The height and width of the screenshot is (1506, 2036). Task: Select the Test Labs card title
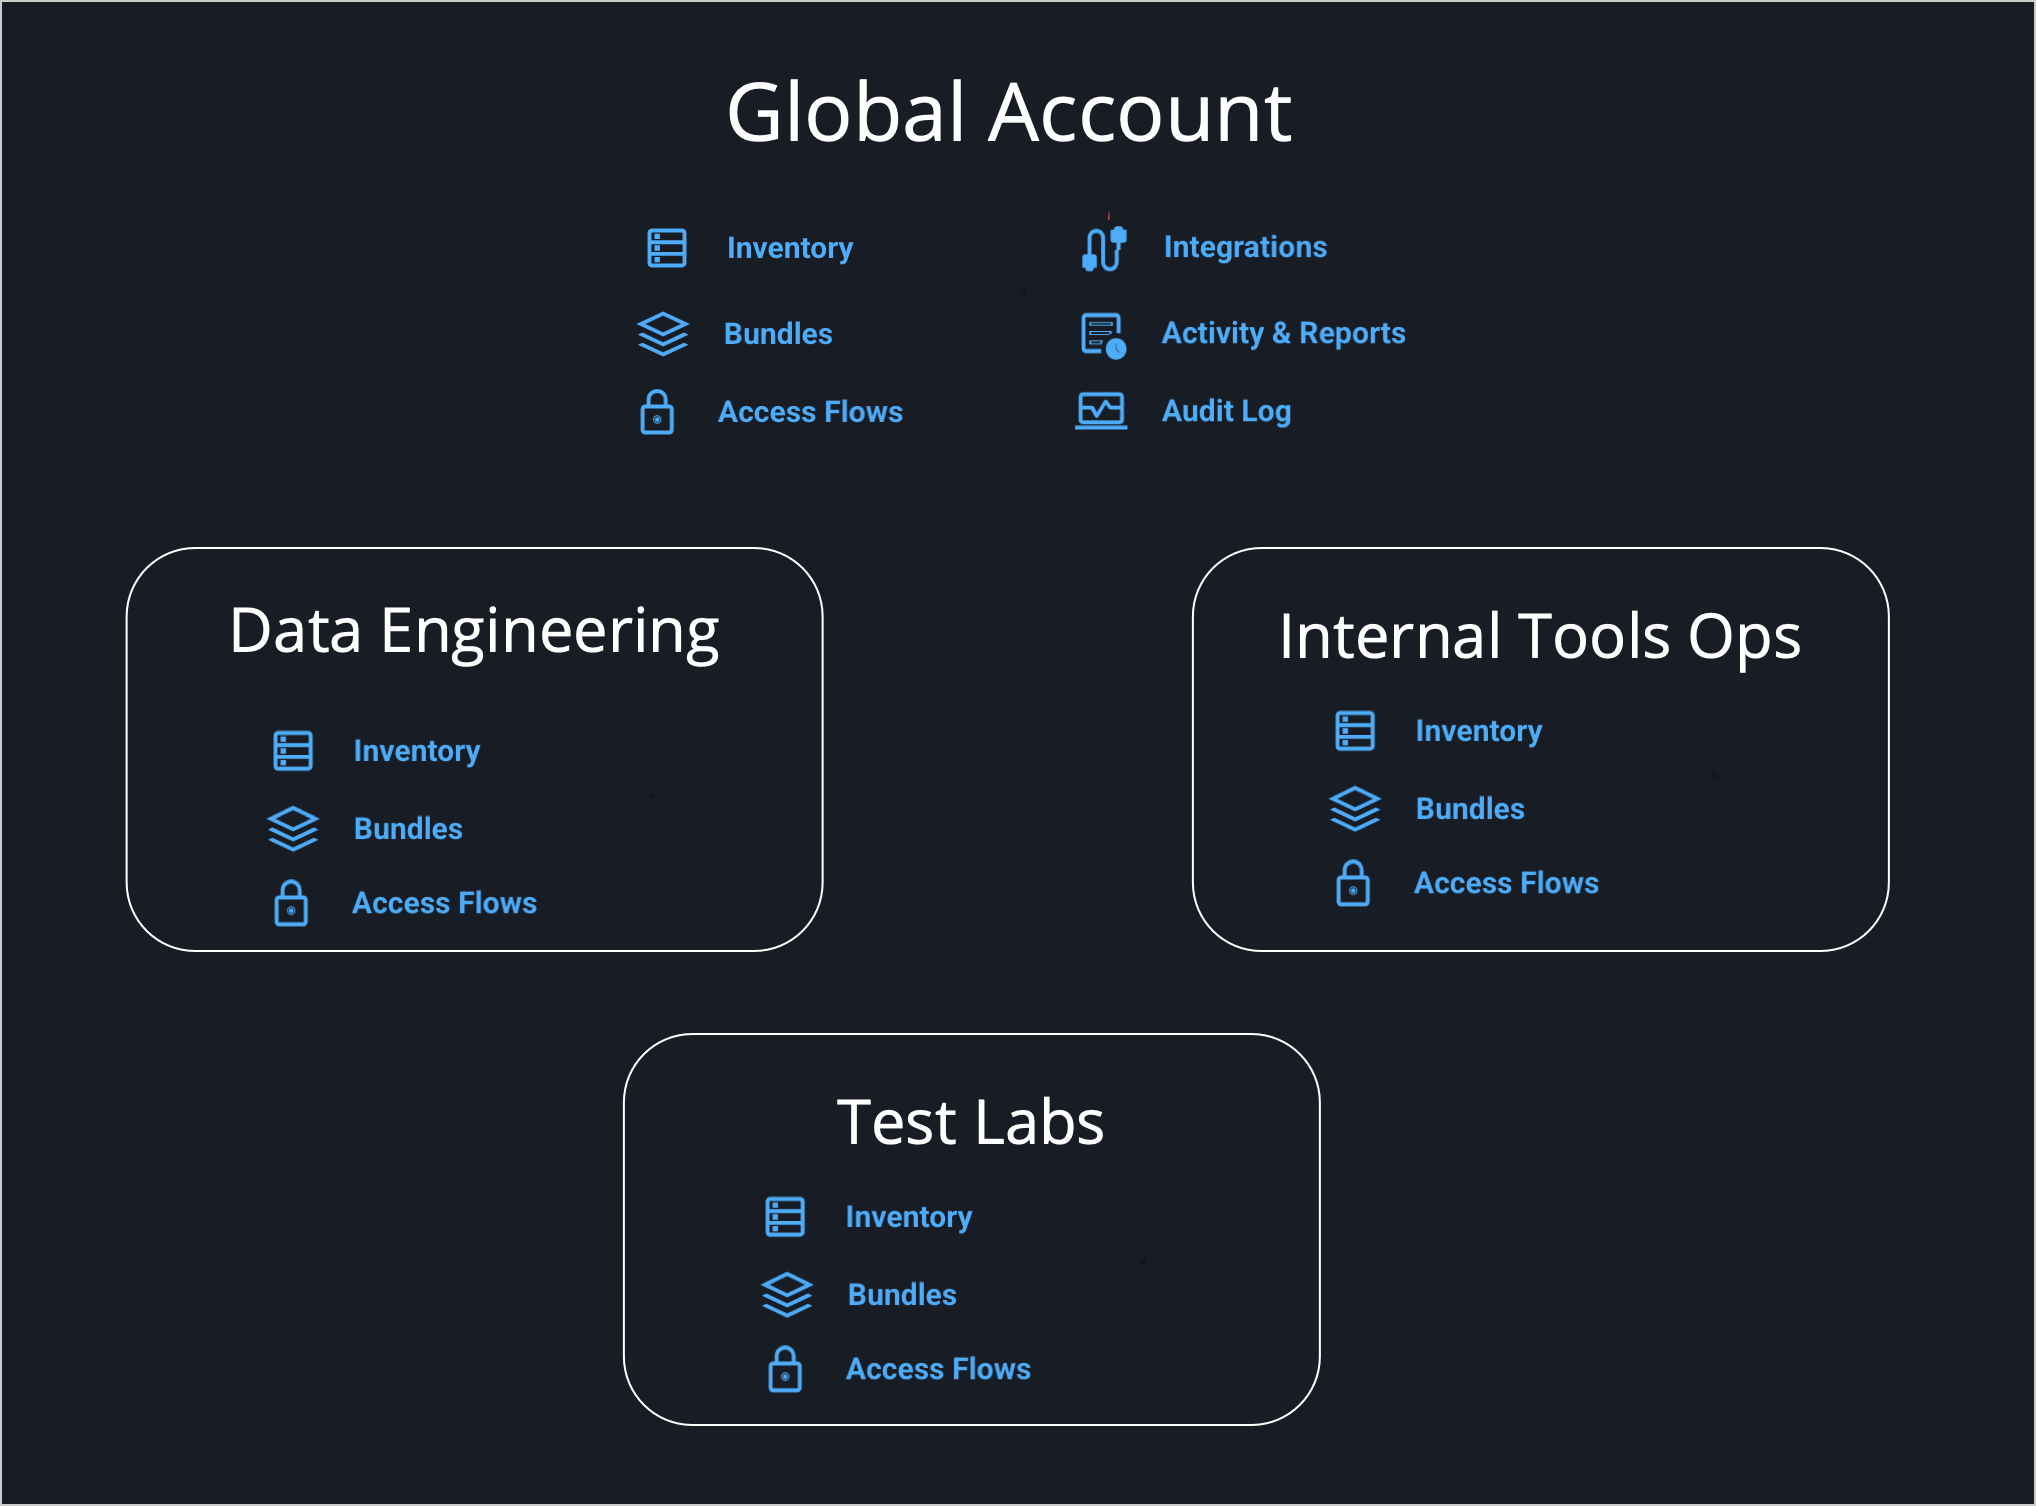(970, 1122)
